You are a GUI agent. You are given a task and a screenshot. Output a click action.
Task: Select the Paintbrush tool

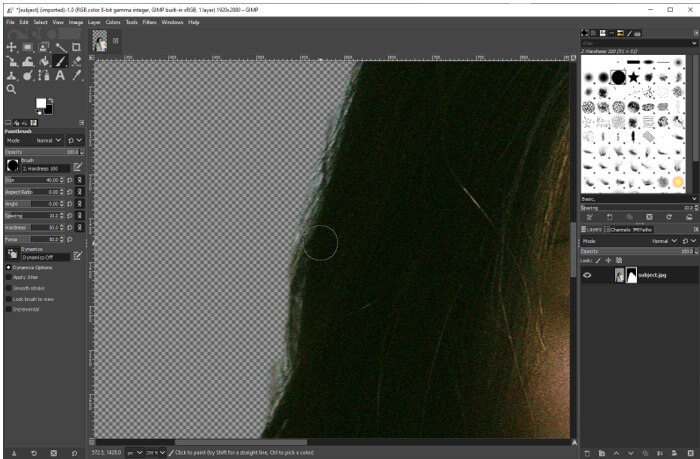(x=60, y=61)
